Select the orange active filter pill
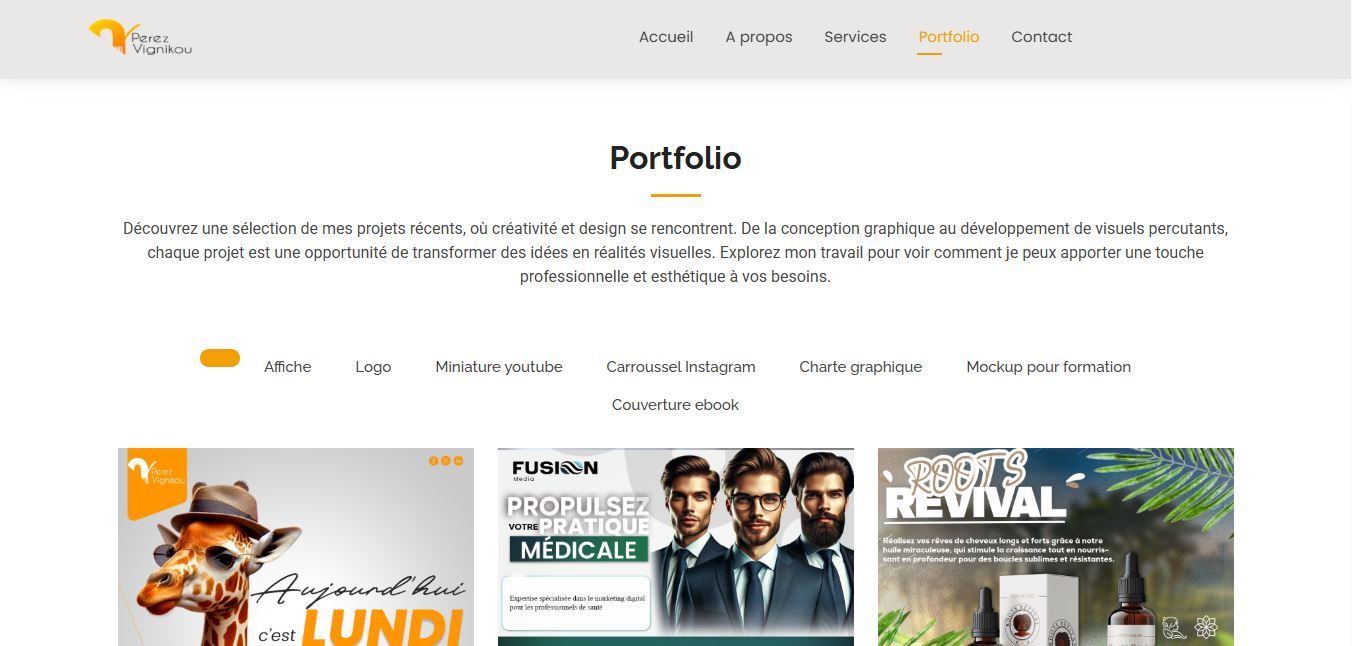 click(x=220, y=358)
